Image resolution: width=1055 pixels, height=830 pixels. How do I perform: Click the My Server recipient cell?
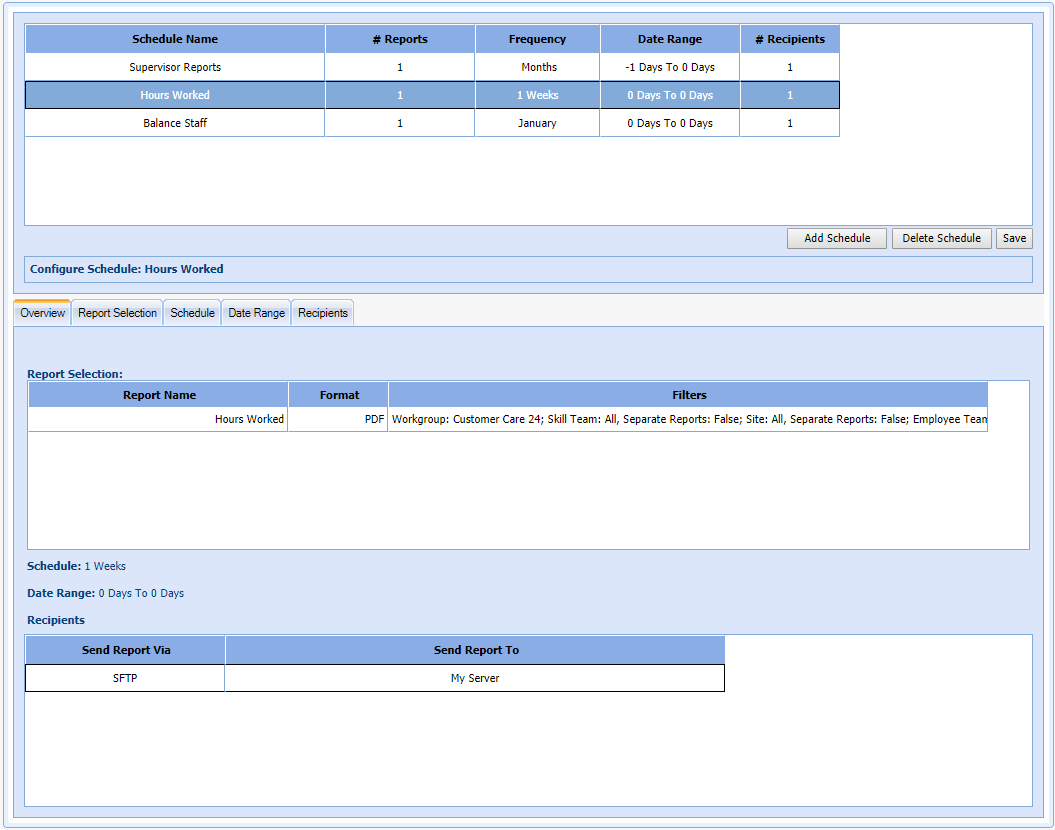(x=475, y=678)
